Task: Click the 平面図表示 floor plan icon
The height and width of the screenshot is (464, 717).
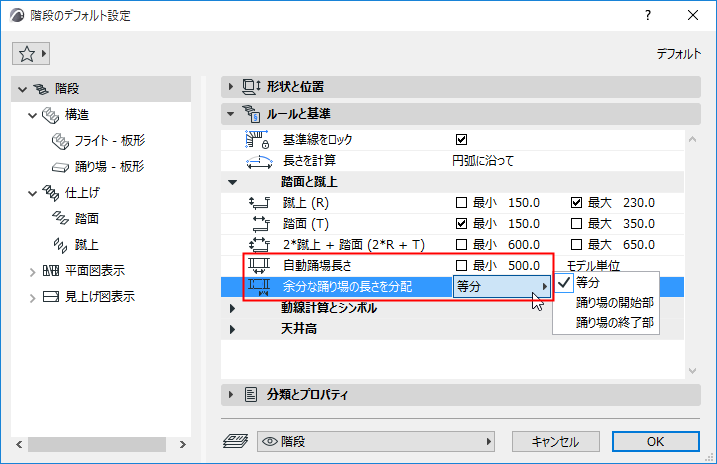Action: [x=50, y=271]
